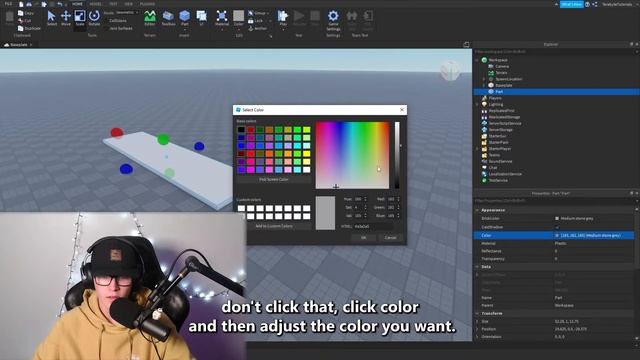This screenshot has width=640, height=360.
Task: Click the hue-saturation gradient field
Action: [x=353, y=155]
